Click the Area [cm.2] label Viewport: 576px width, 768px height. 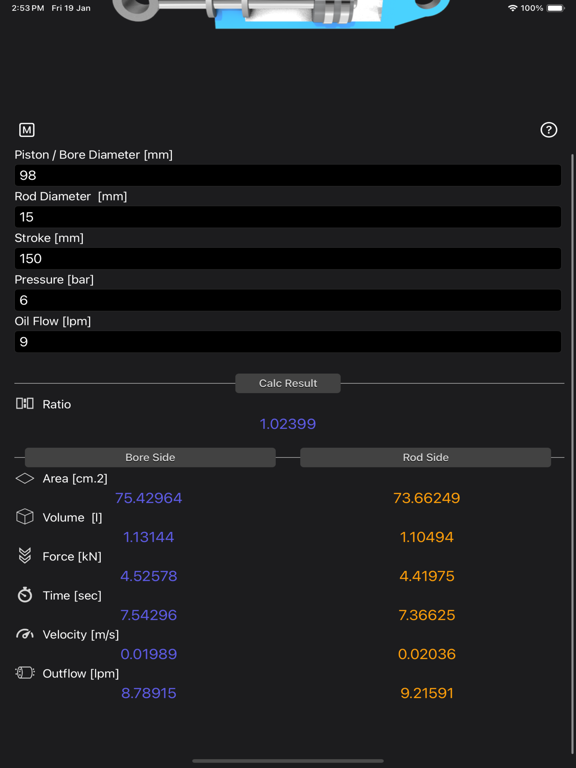(75, 479)
